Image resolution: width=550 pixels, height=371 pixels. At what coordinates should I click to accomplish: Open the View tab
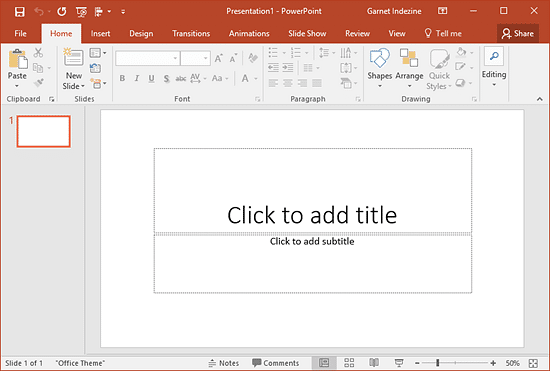(x=397, y=34)
